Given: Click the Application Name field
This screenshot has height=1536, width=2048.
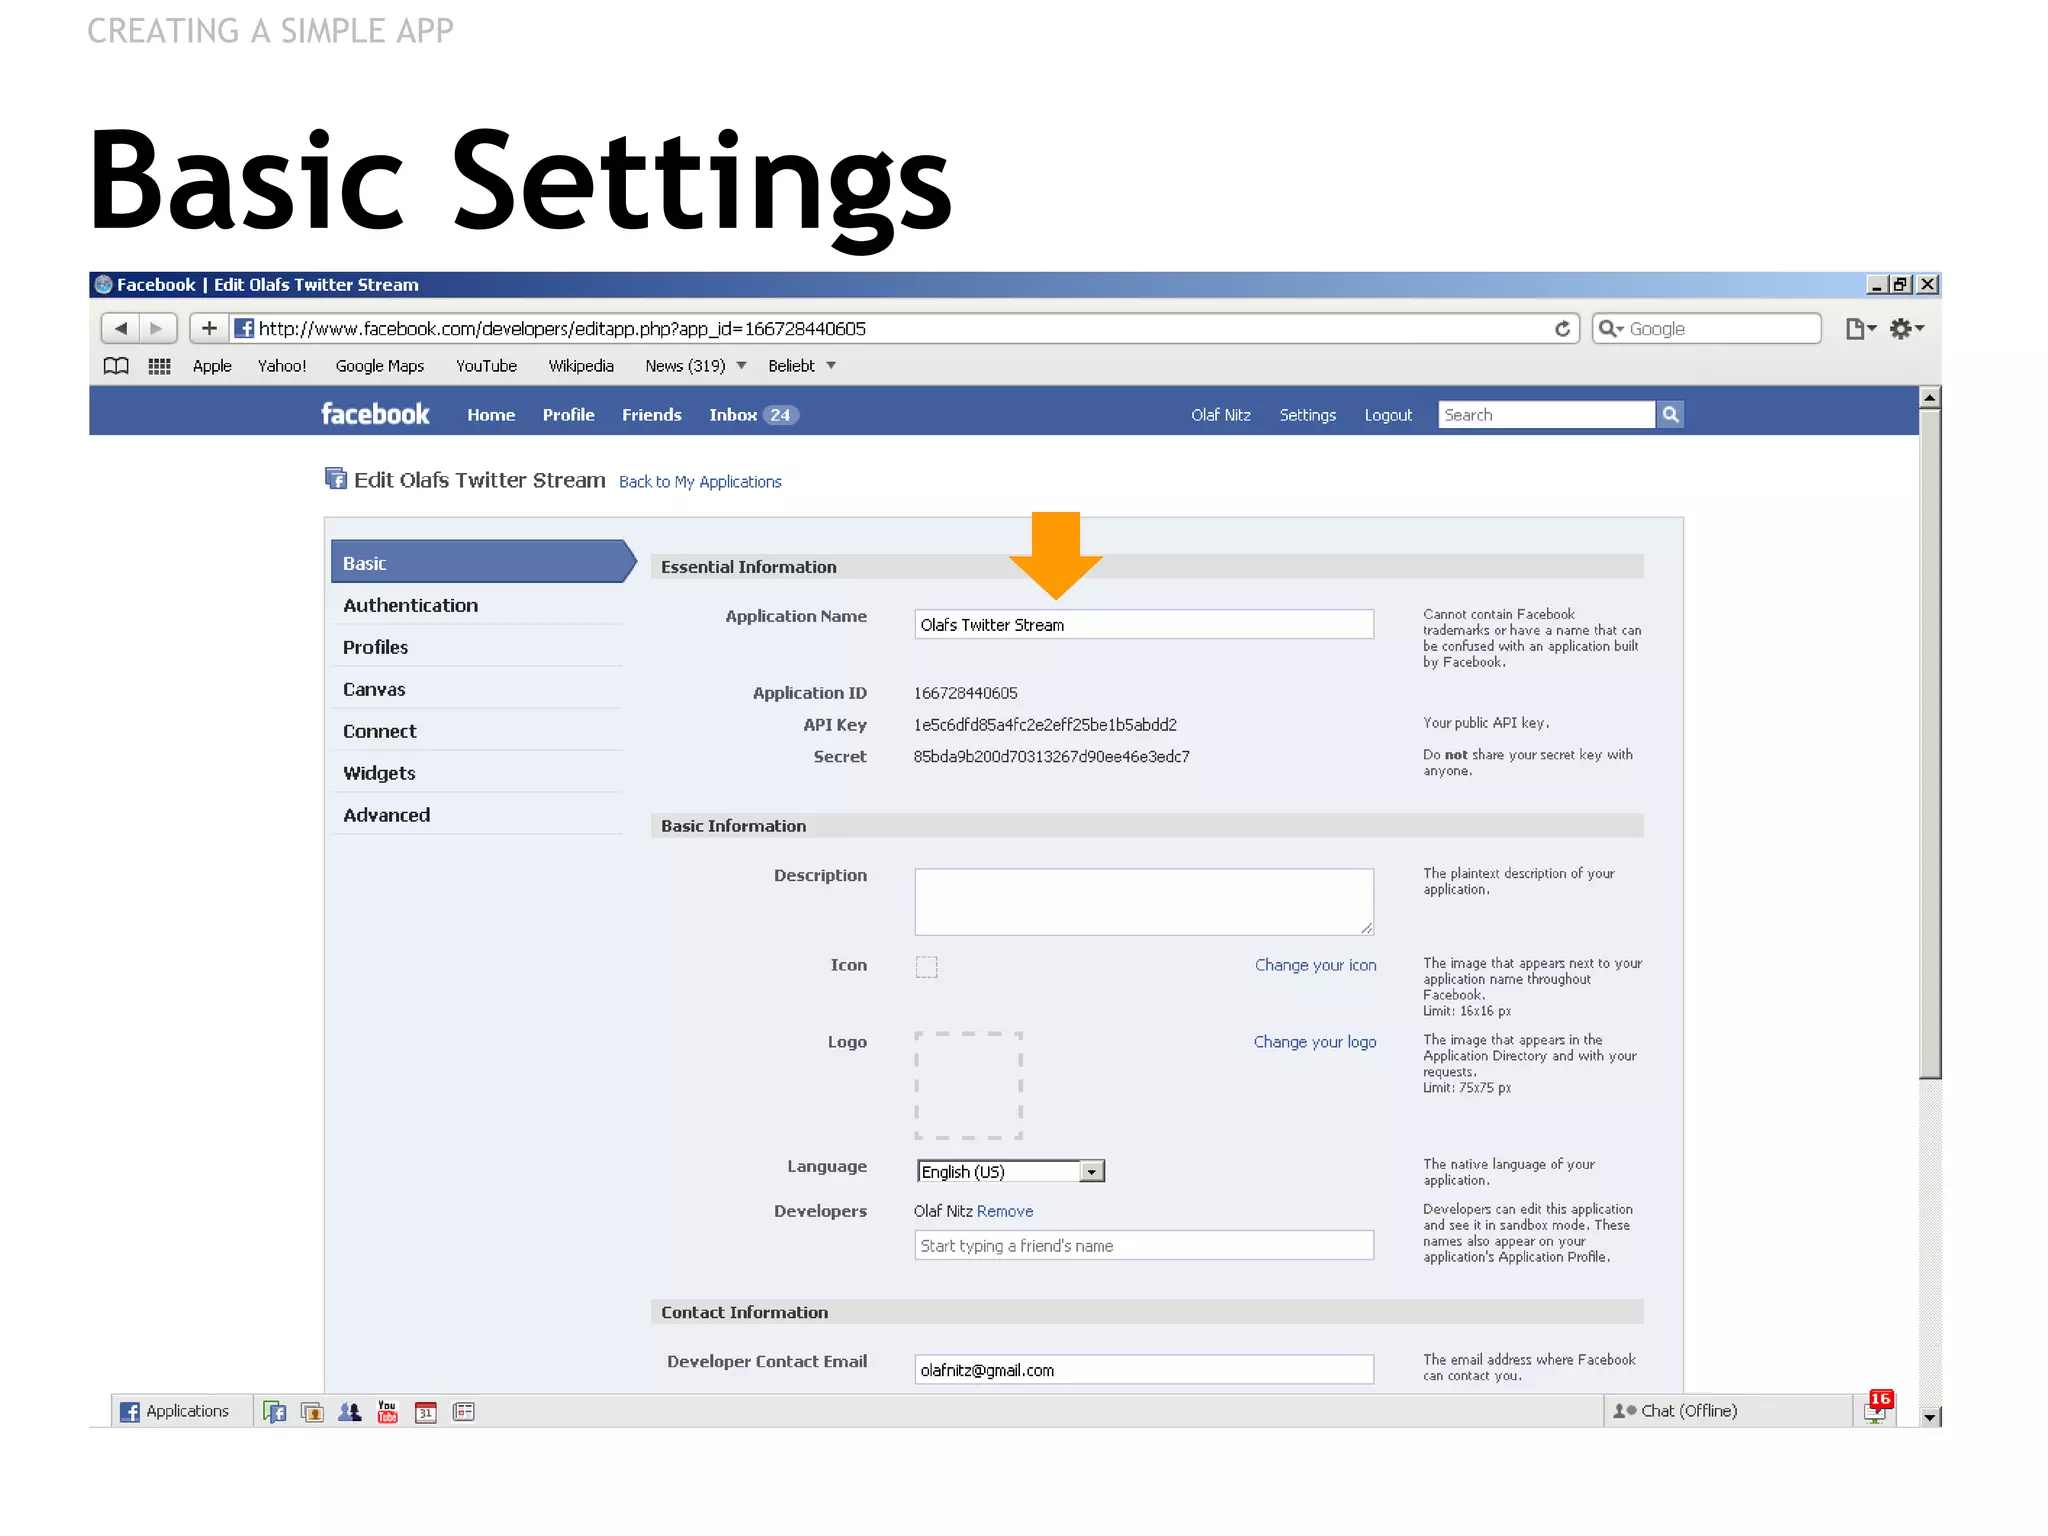Looking at the screenshot, I should tap(1144, 624).
